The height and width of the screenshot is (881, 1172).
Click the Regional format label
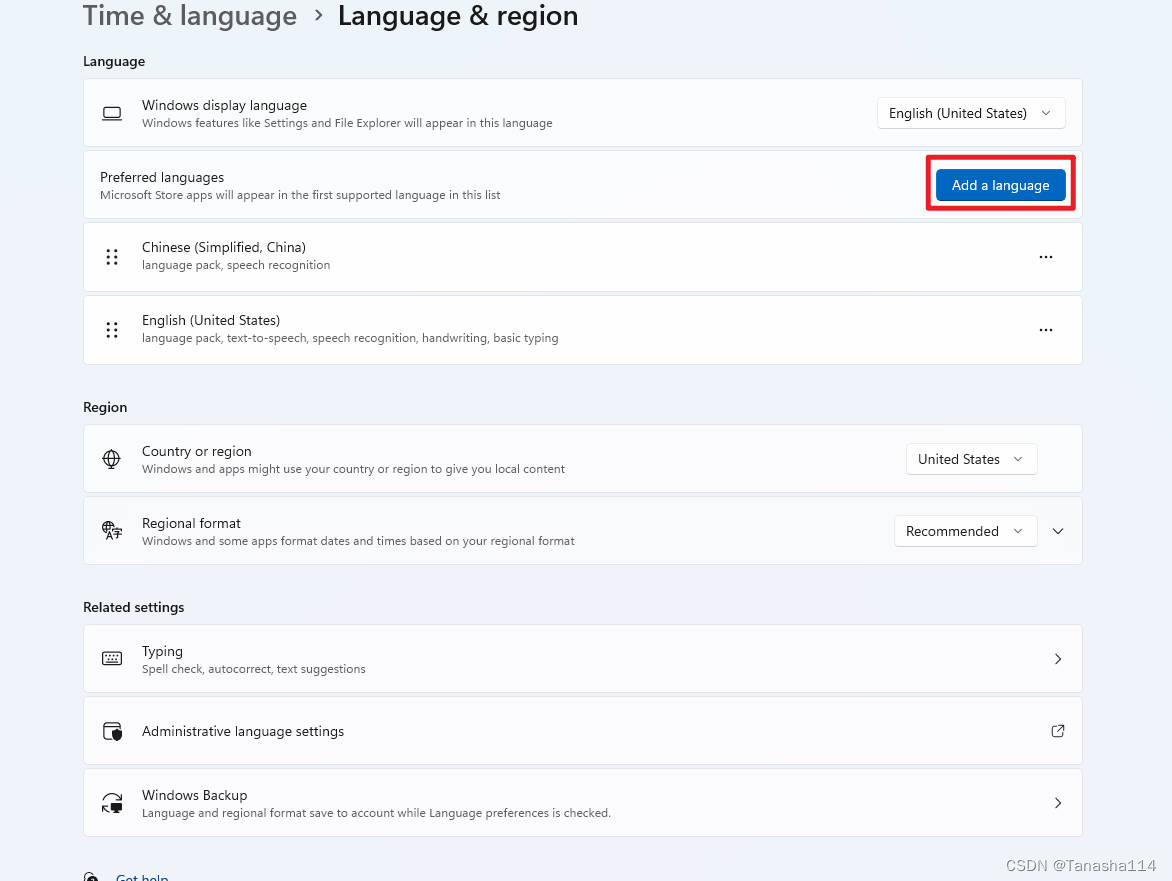click(x=191, y=523)
